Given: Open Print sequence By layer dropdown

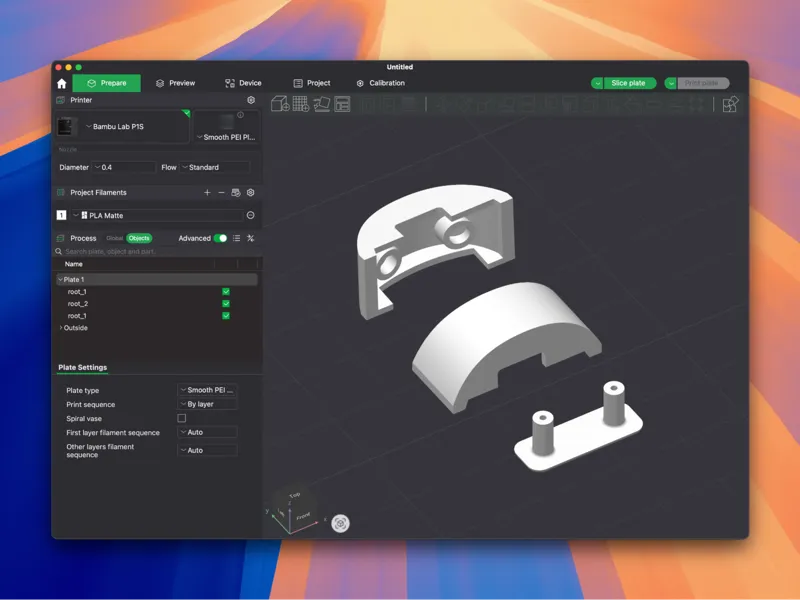Looking at the screenshot, I should tap(207, 404).
